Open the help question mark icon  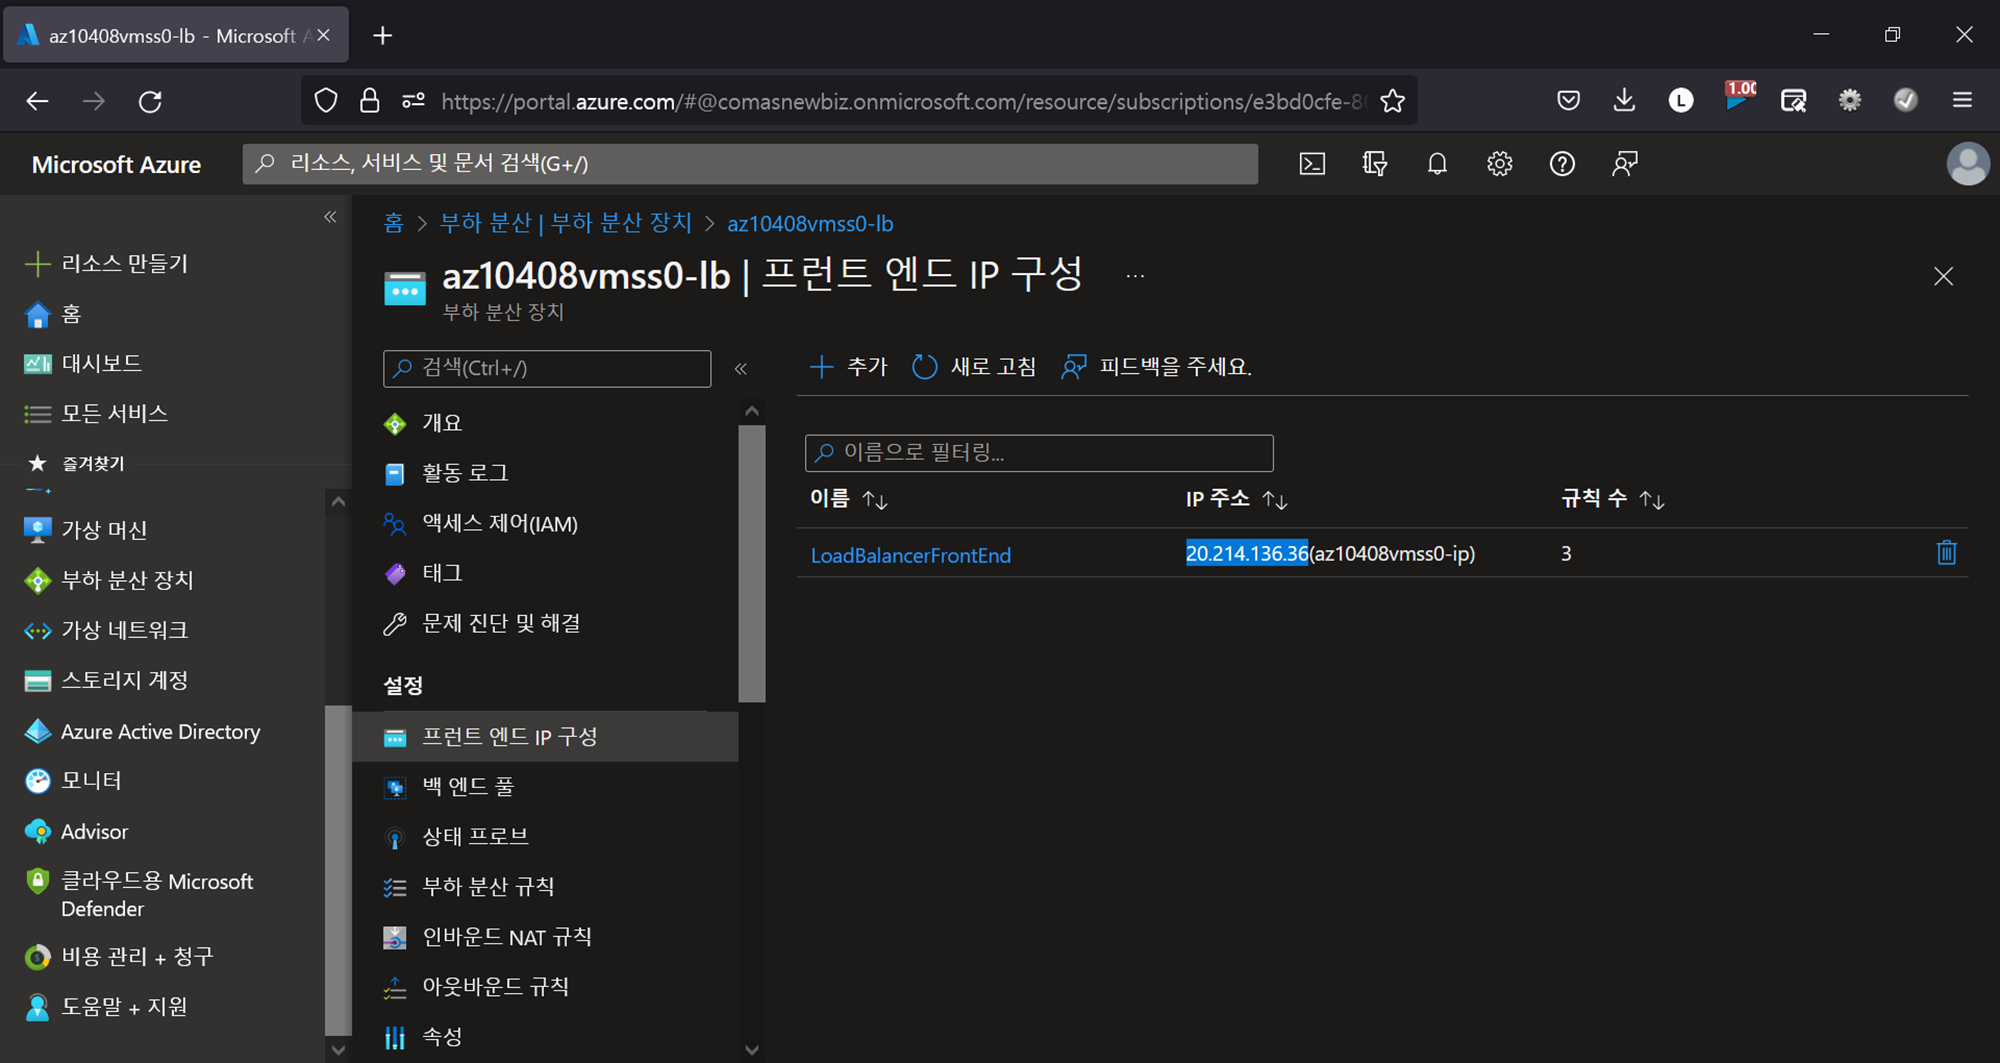pyautogui.click(x=1562, y=164)
